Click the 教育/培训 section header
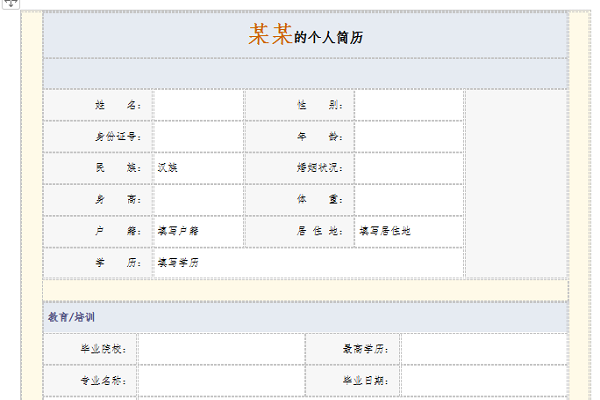 (72, 317)
